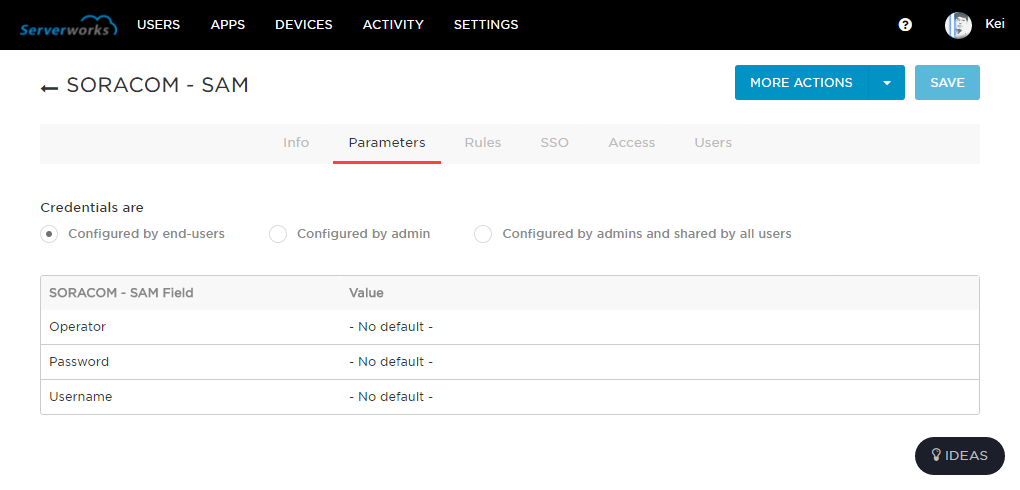Click the user avatar picture
The image size is (1020, 490).
[958, 25]
